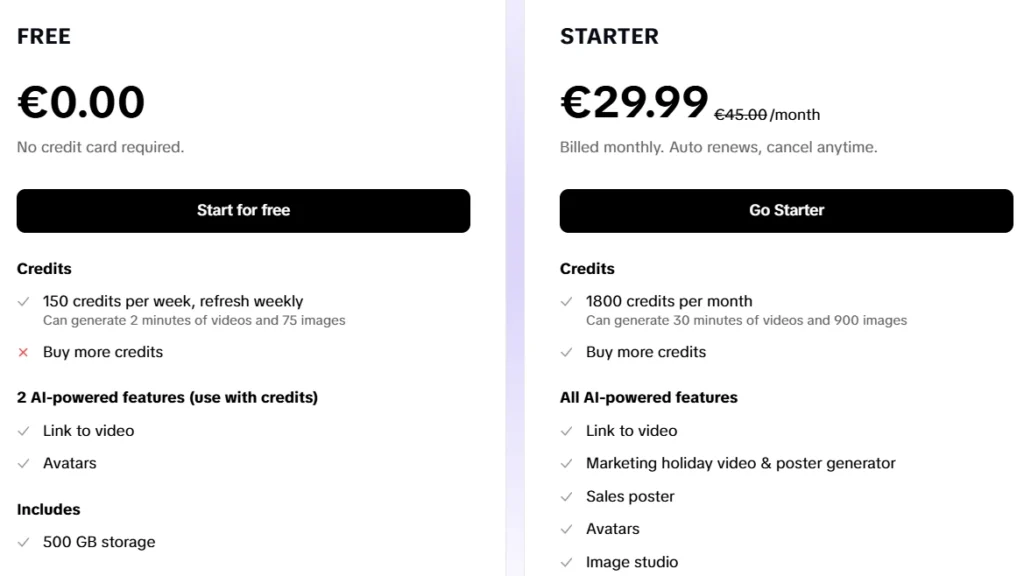This screenshot has width=1024, height=576.
Task: Click checkmark by Starter Link to video
Action: coord(567,431)
